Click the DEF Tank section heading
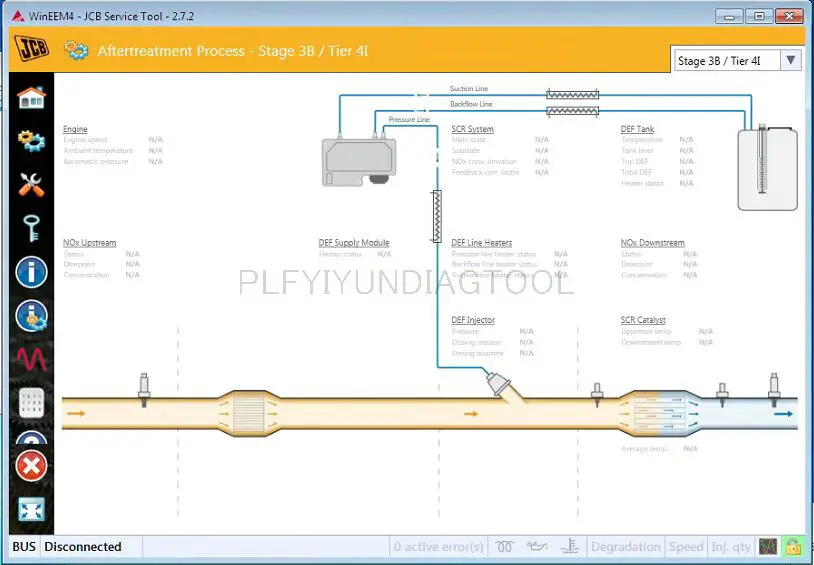Viewport: 814px width, 565px height. (637, 129)
